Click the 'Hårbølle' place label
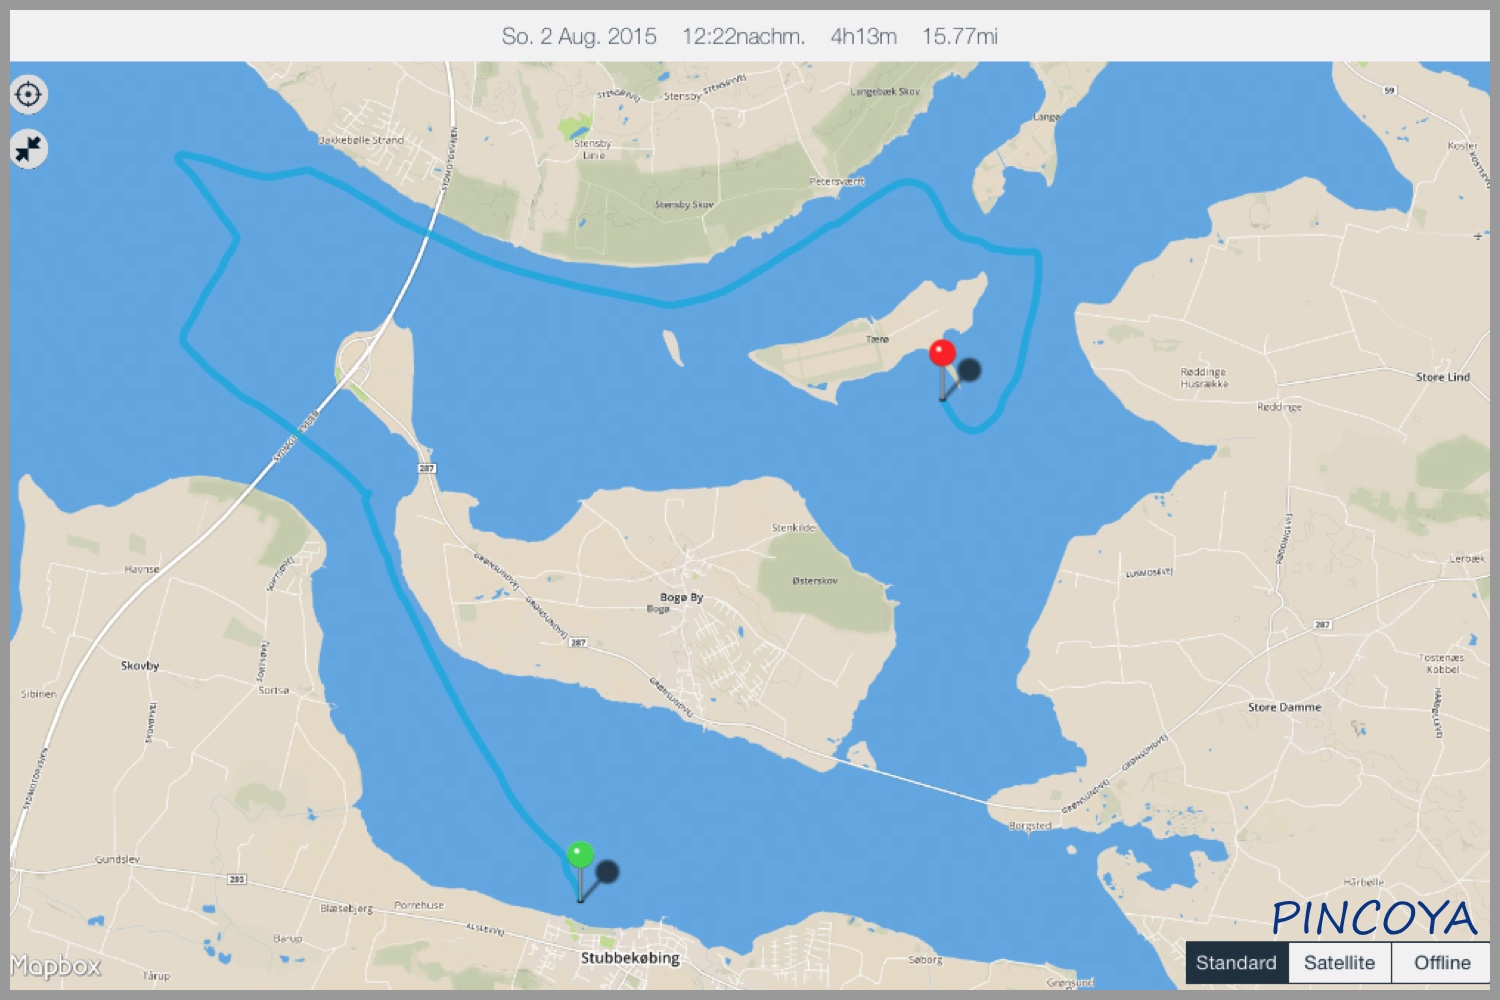1500x1000 pixels. pos(1364,882)
